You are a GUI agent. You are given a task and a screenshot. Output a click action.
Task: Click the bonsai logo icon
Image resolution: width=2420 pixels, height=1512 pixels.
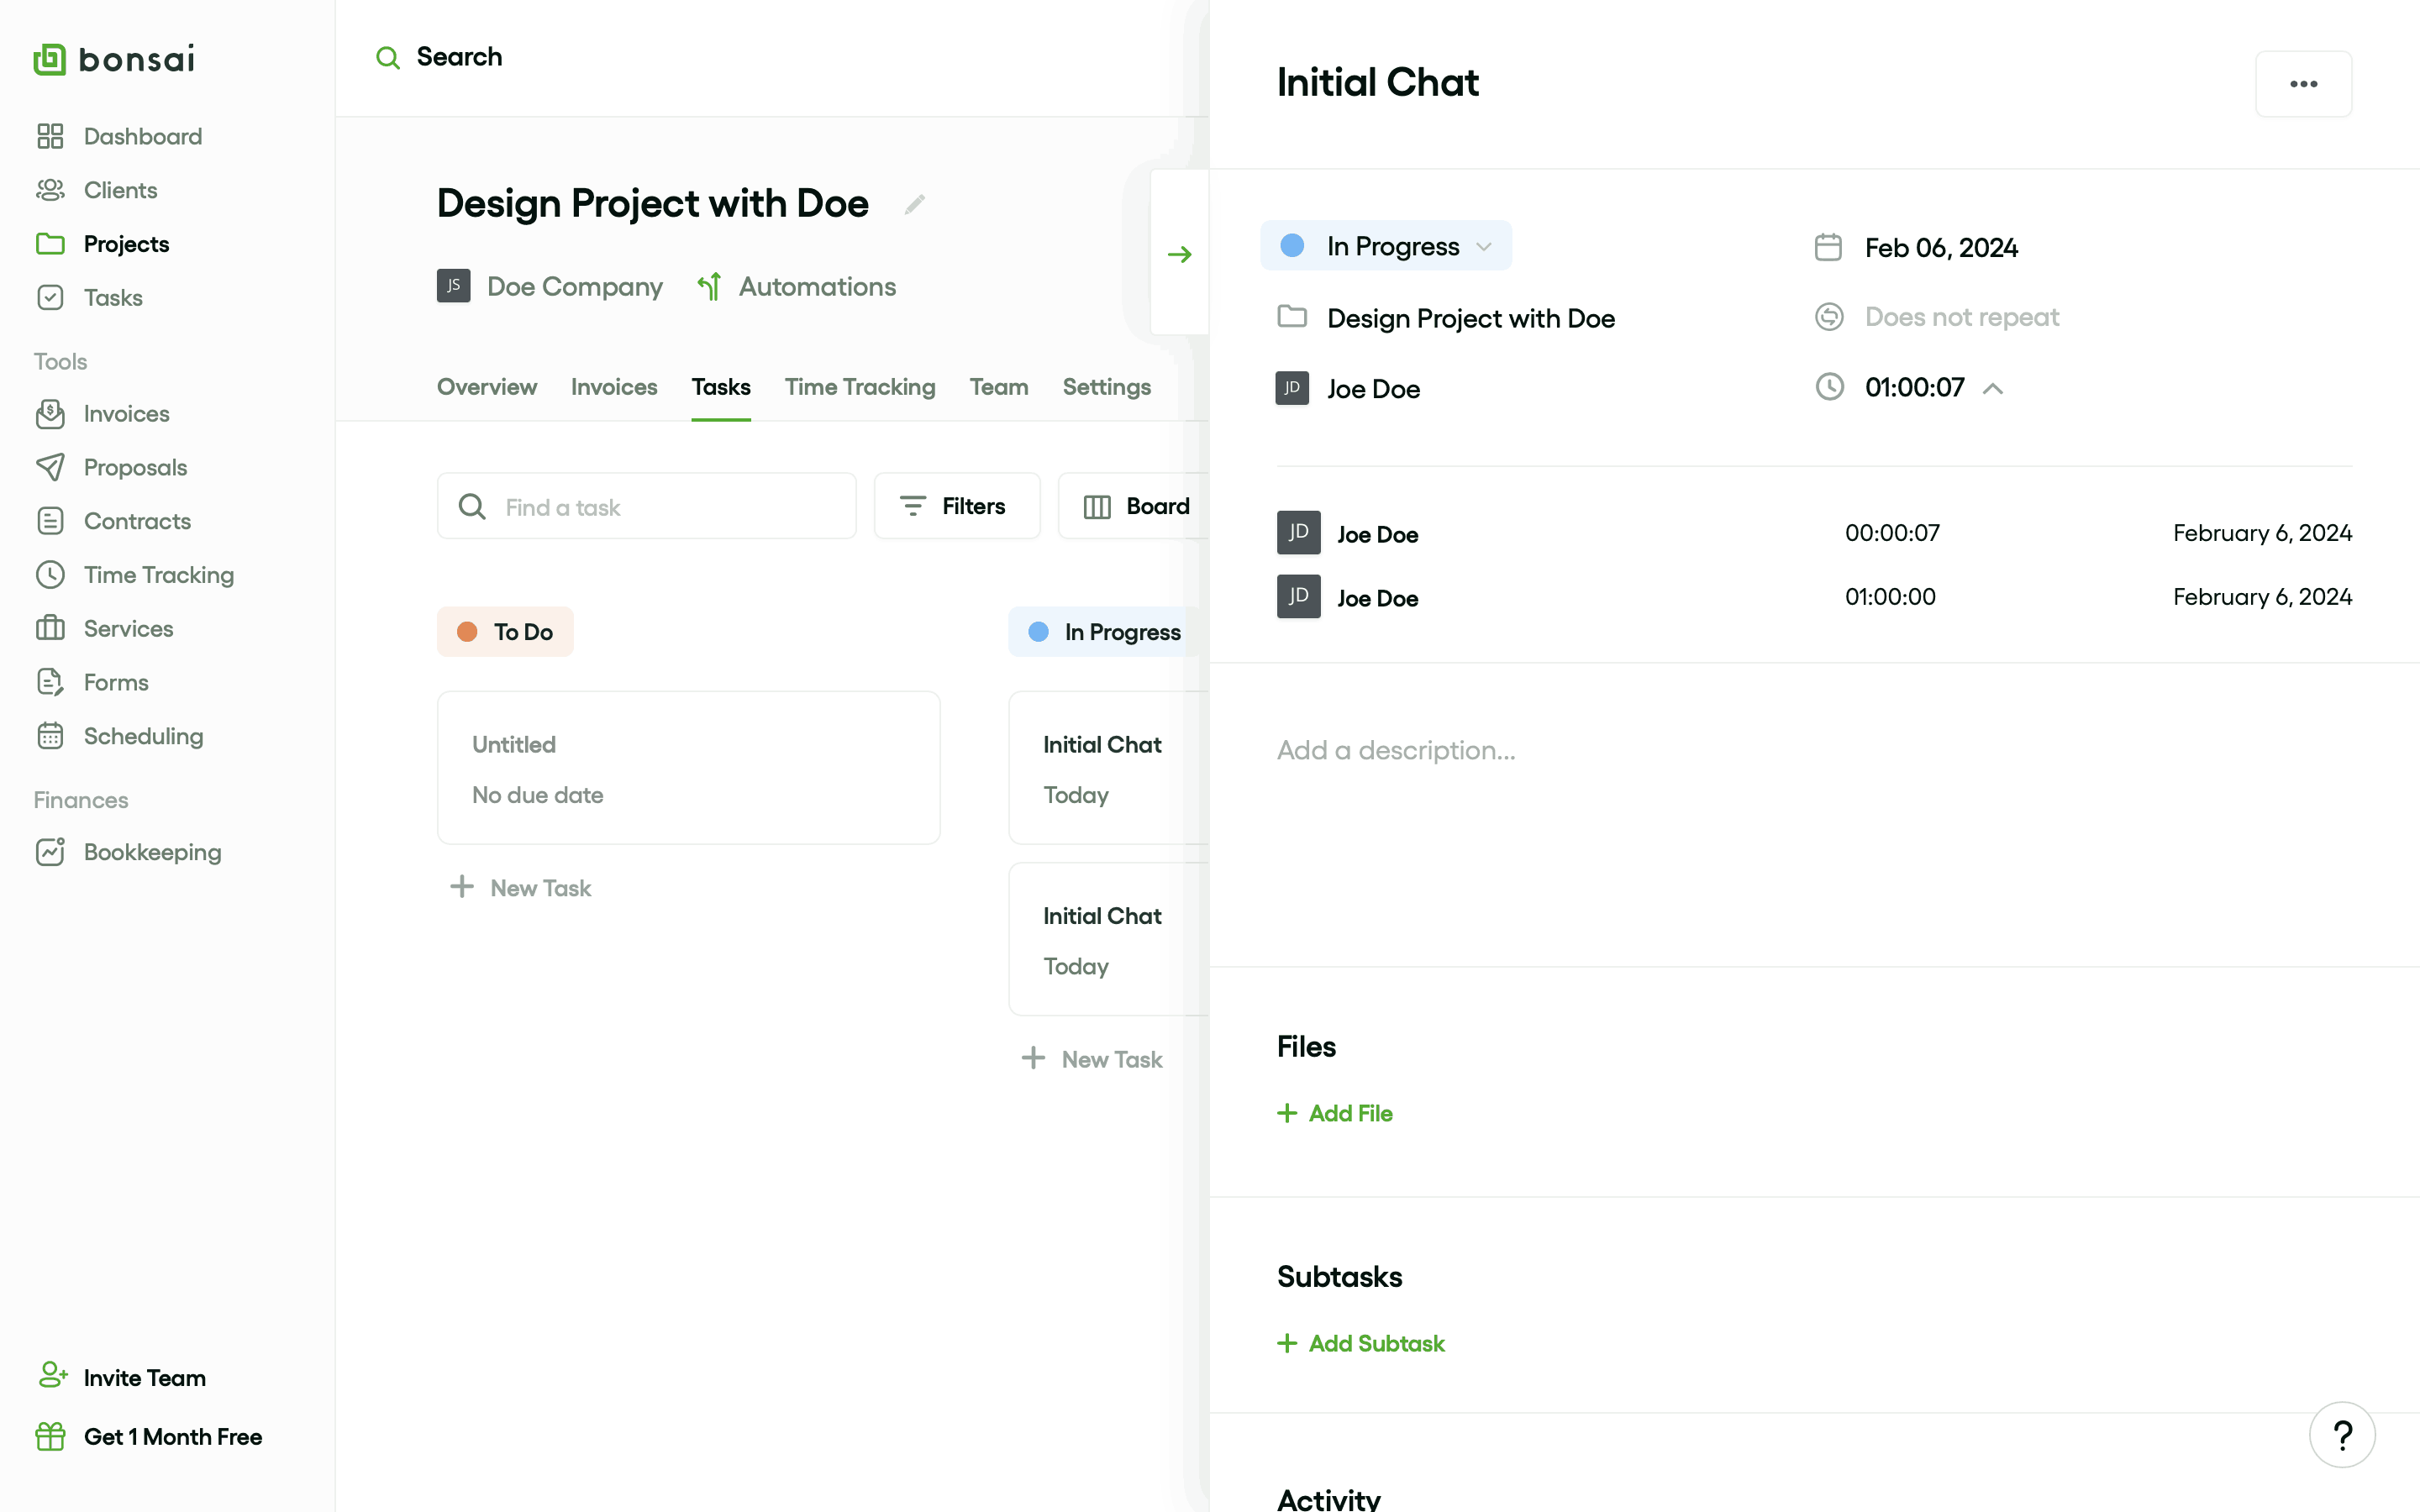[49, 59]
